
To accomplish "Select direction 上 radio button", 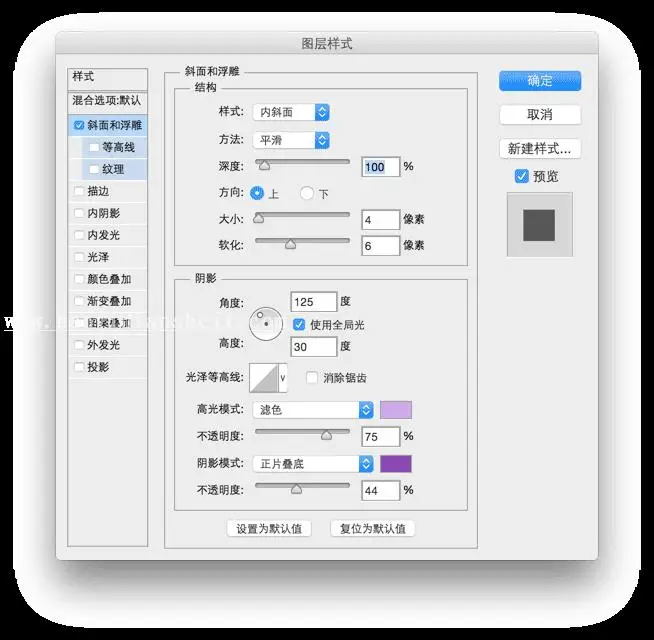I will pos(257,193).
